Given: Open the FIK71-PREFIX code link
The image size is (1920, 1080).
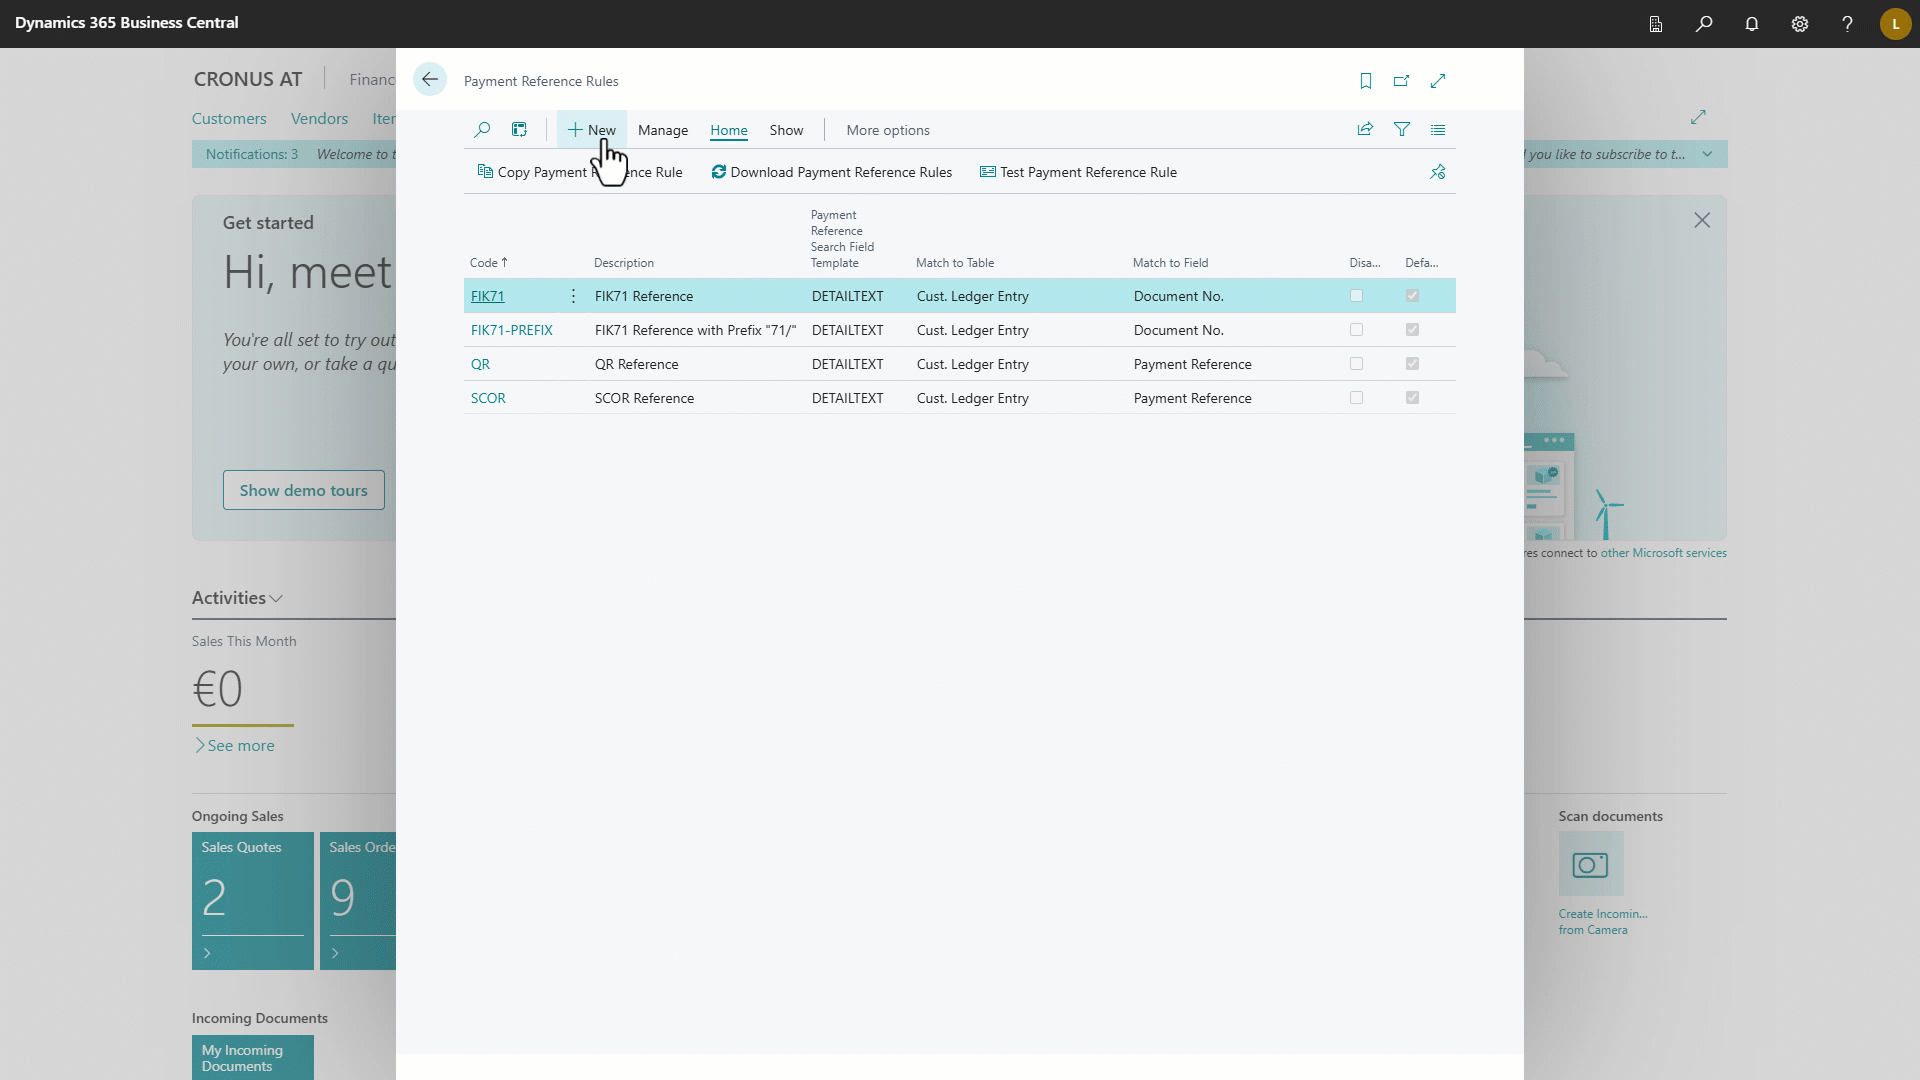Looking at the screenshot, I should click(x=512, y=330).
